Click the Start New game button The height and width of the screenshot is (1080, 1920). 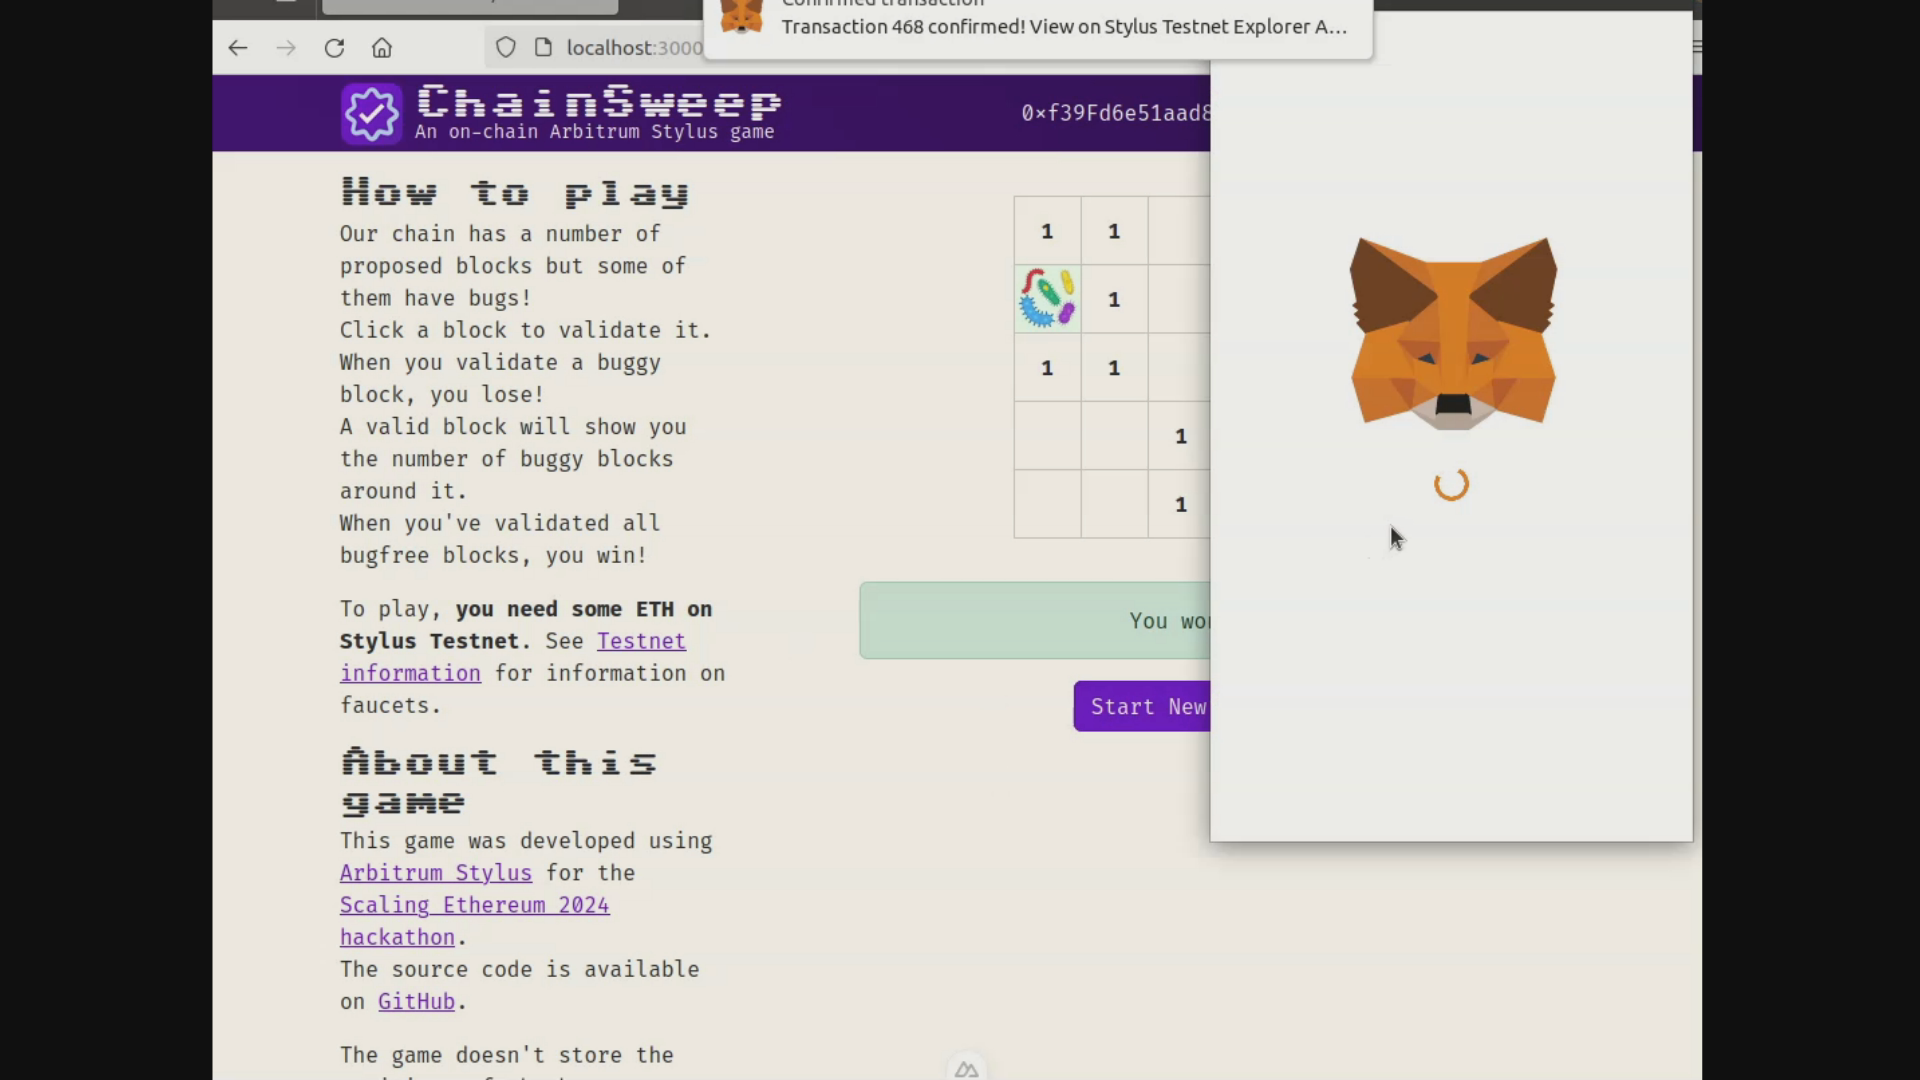(x=1142, y=707)
